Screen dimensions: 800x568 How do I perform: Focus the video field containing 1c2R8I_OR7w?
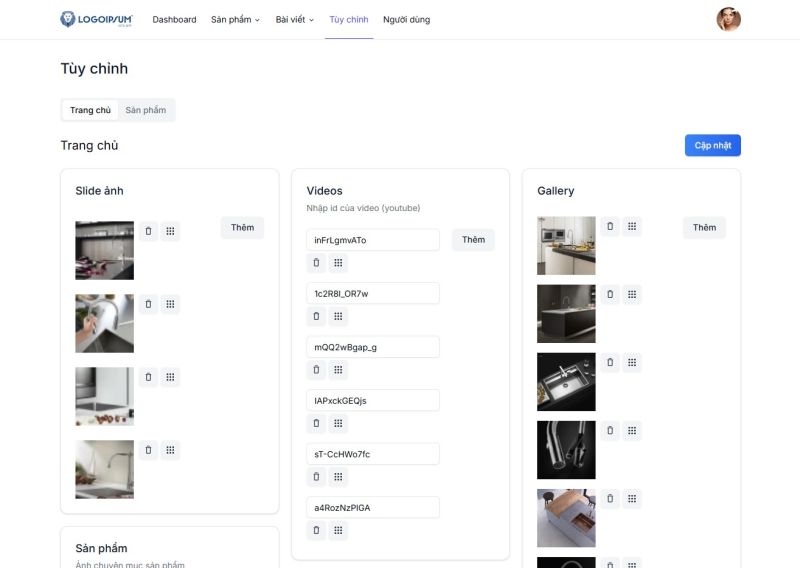pyautogui.click(x=373, y=293)
